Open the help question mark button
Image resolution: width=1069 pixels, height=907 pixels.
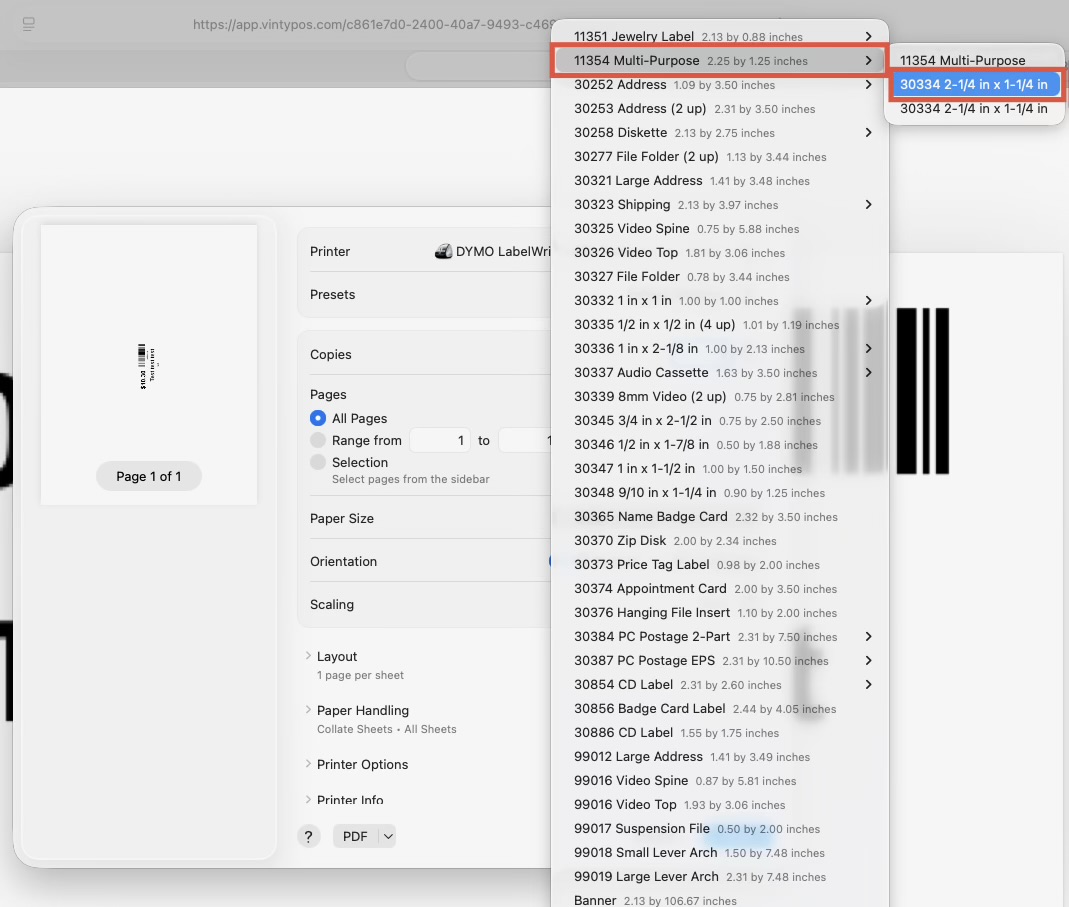point(308,836)
